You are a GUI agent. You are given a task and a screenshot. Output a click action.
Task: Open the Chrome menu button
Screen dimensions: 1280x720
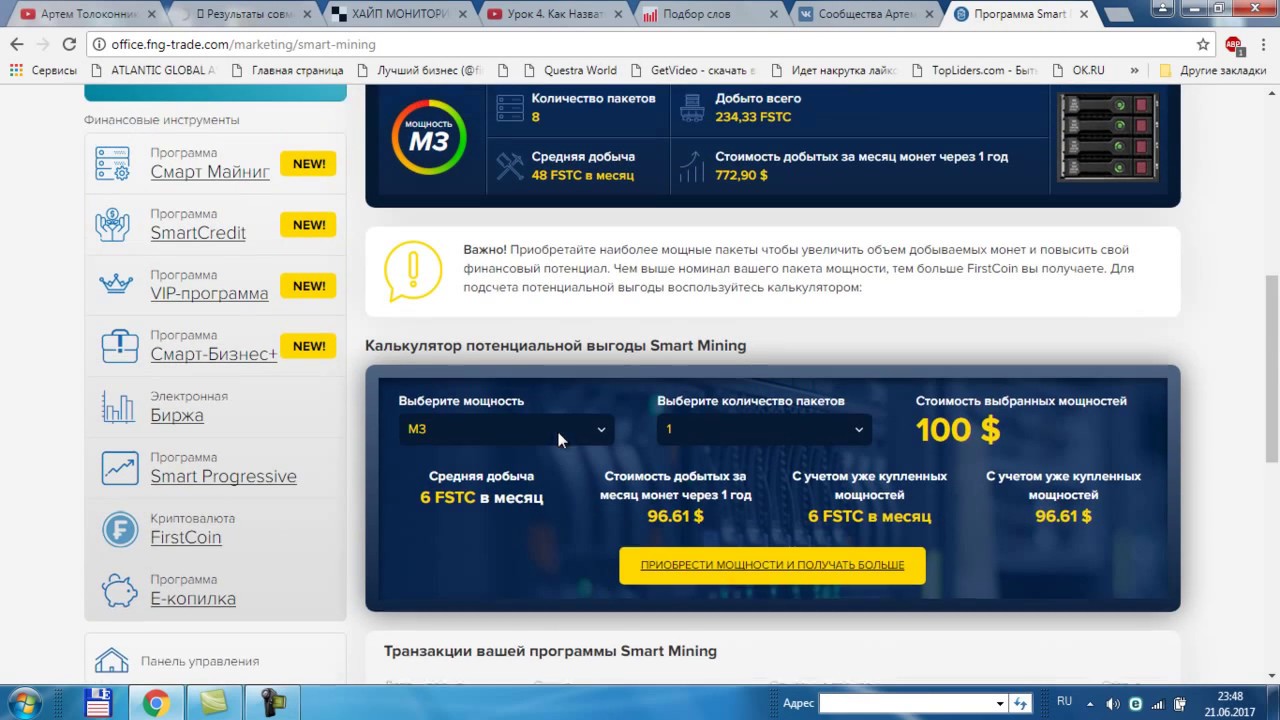pyautogui.click(x=1262, y=44)
